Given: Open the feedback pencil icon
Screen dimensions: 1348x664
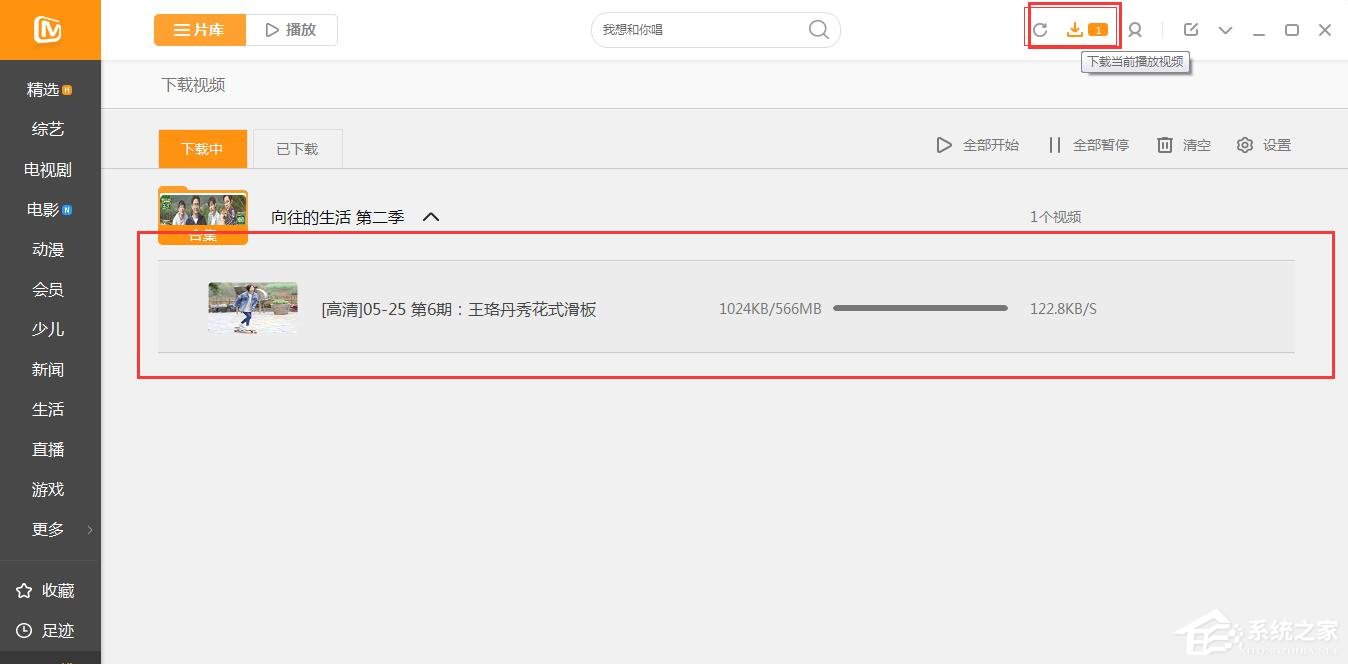Looking at the screenshot, I should click(x=1190, y=30).
